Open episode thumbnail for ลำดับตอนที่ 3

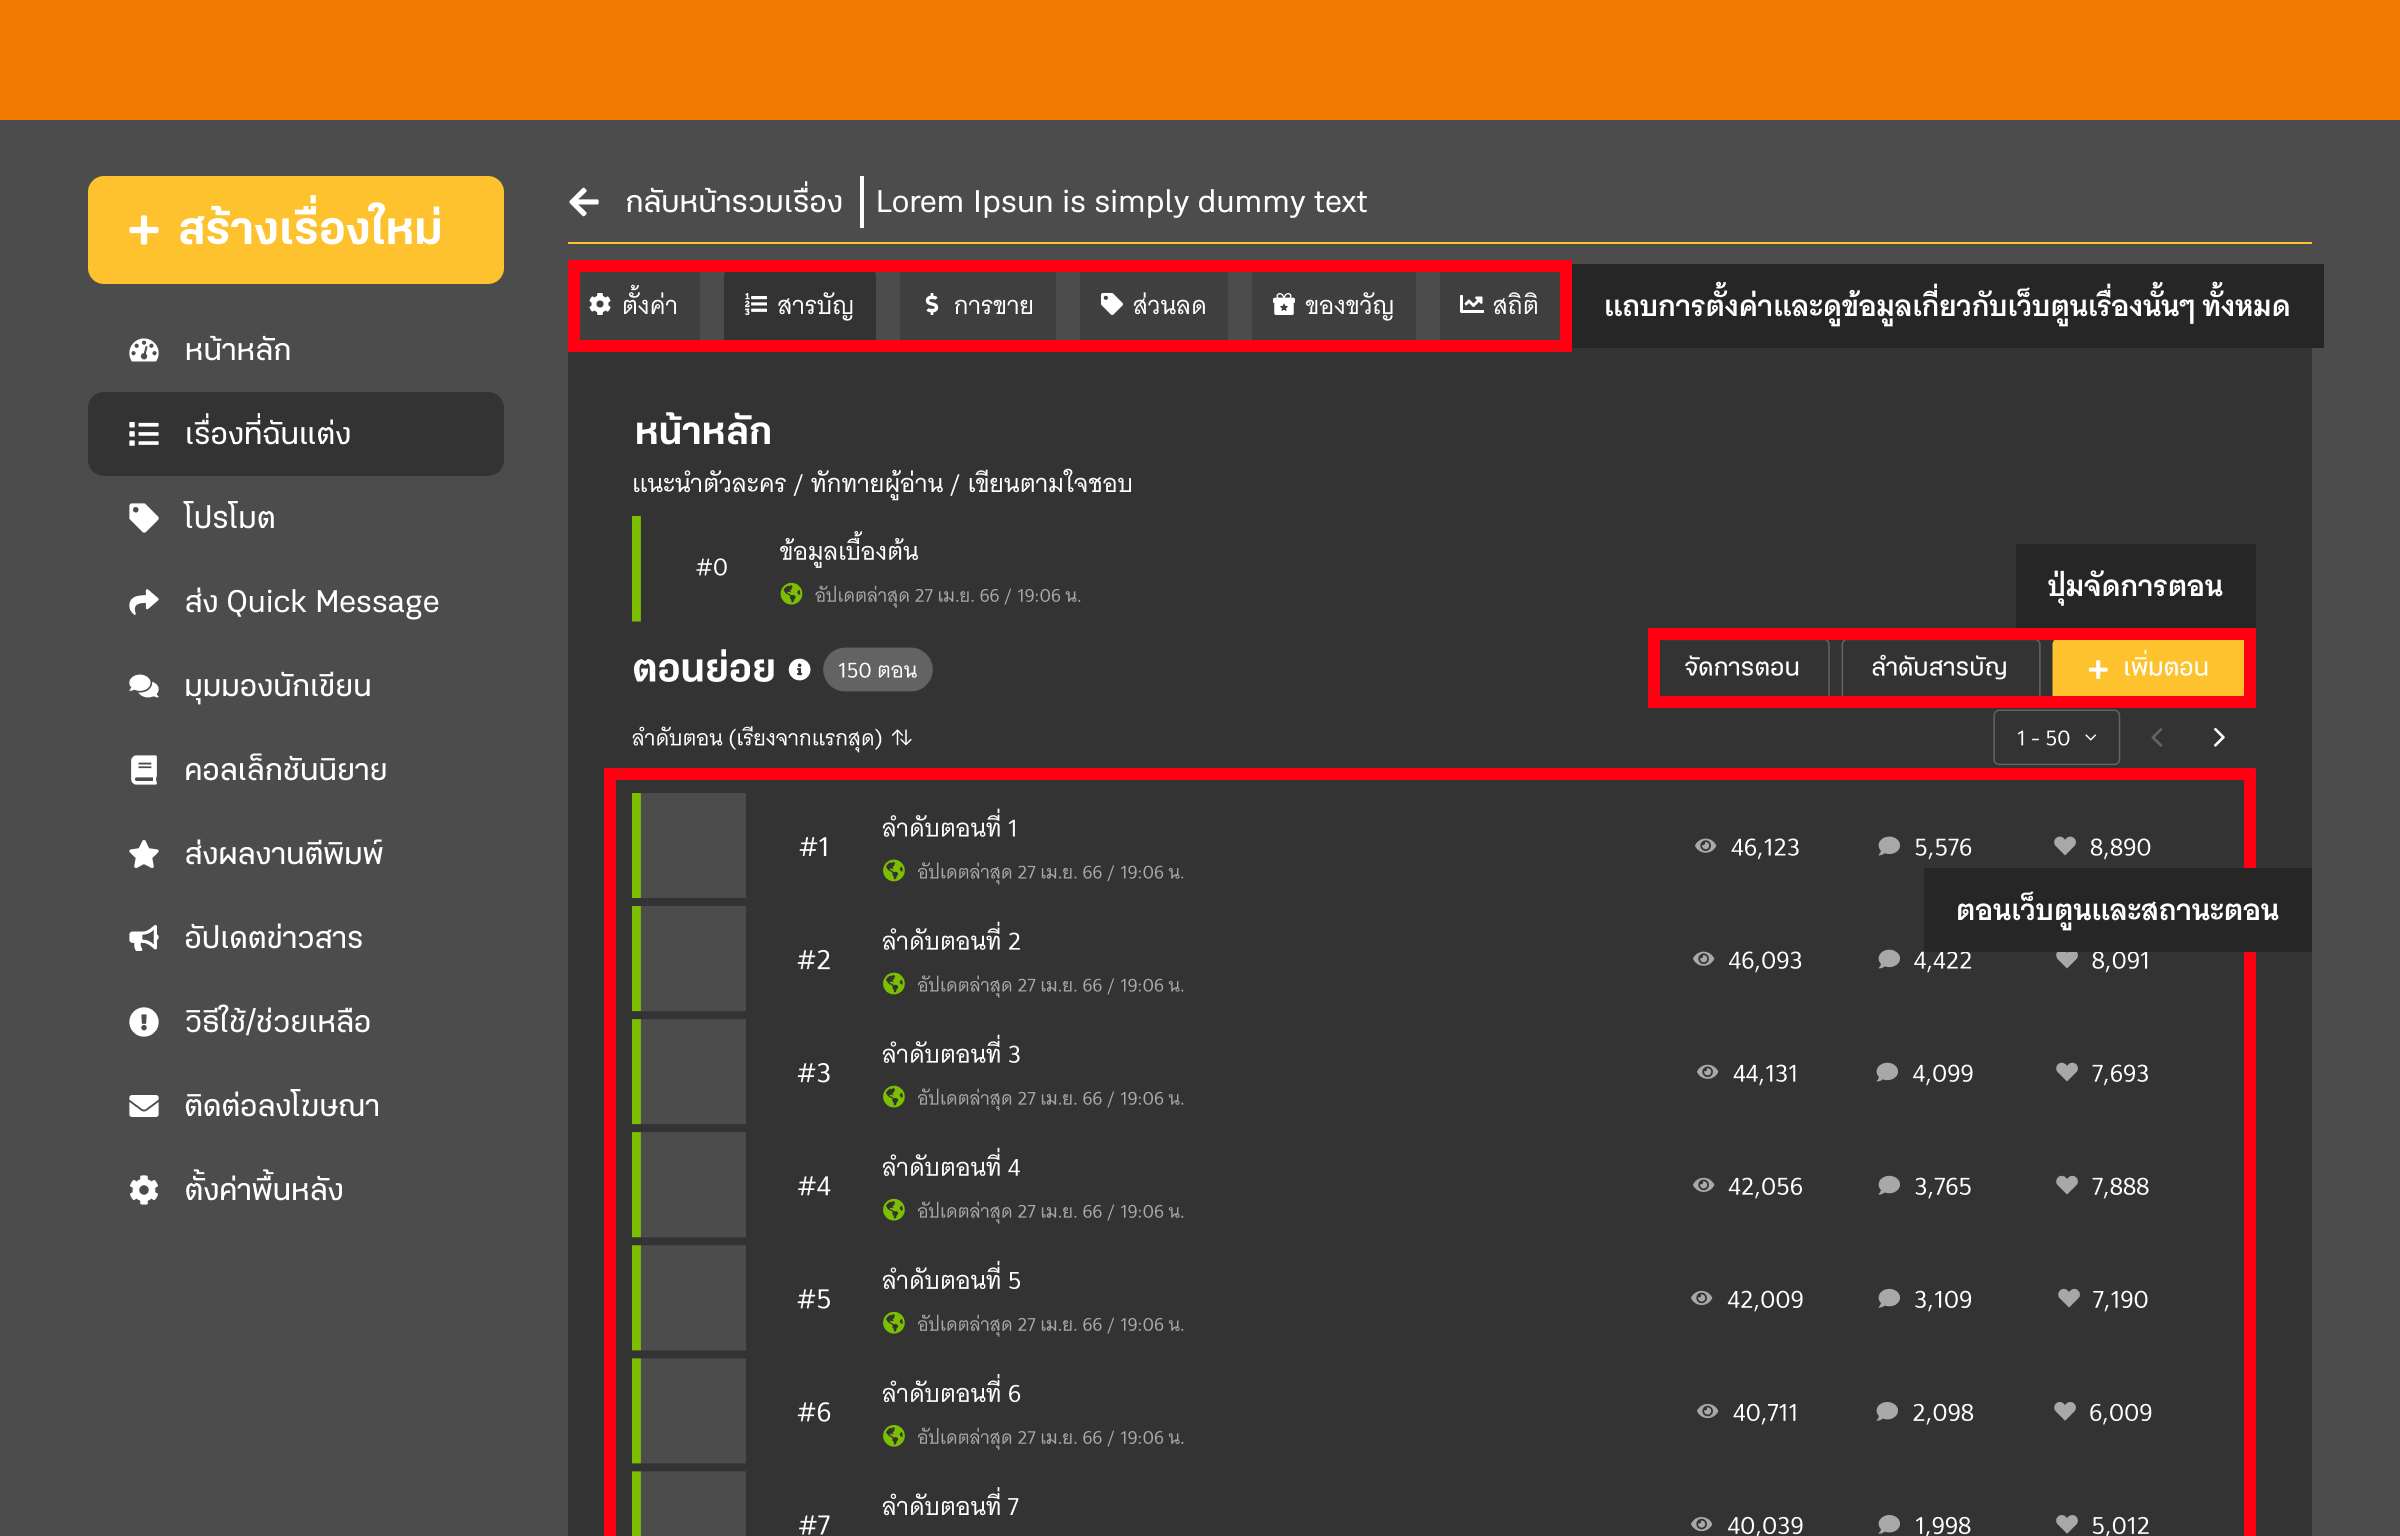point(694,1072)
